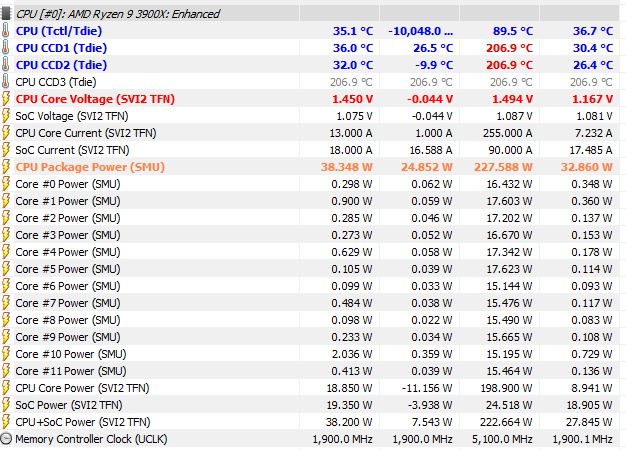Click lightning icon of CPU Core Power (SVI2 TFN)

pos(6,388)
